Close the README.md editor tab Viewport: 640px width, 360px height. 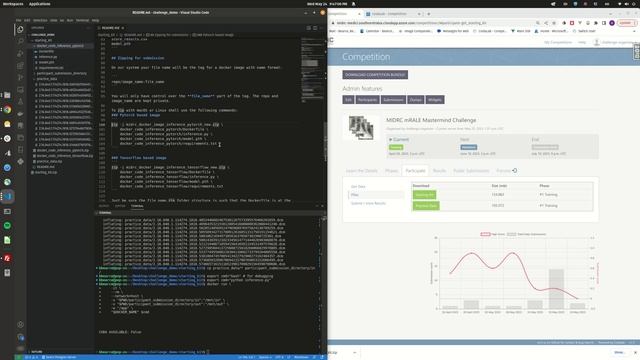coord(122,28)
